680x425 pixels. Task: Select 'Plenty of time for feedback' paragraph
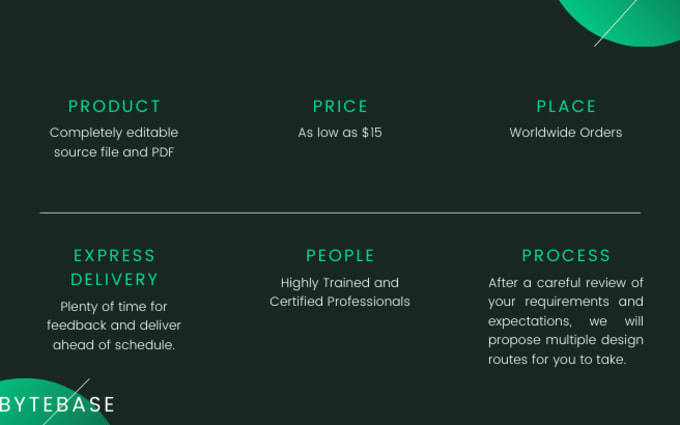(x=114, y=326)
